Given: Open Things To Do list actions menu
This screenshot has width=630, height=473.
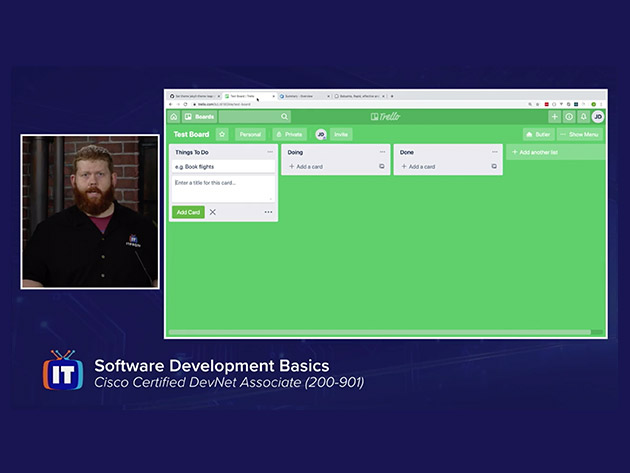Looking at the screenshot, I should [269, 152].
